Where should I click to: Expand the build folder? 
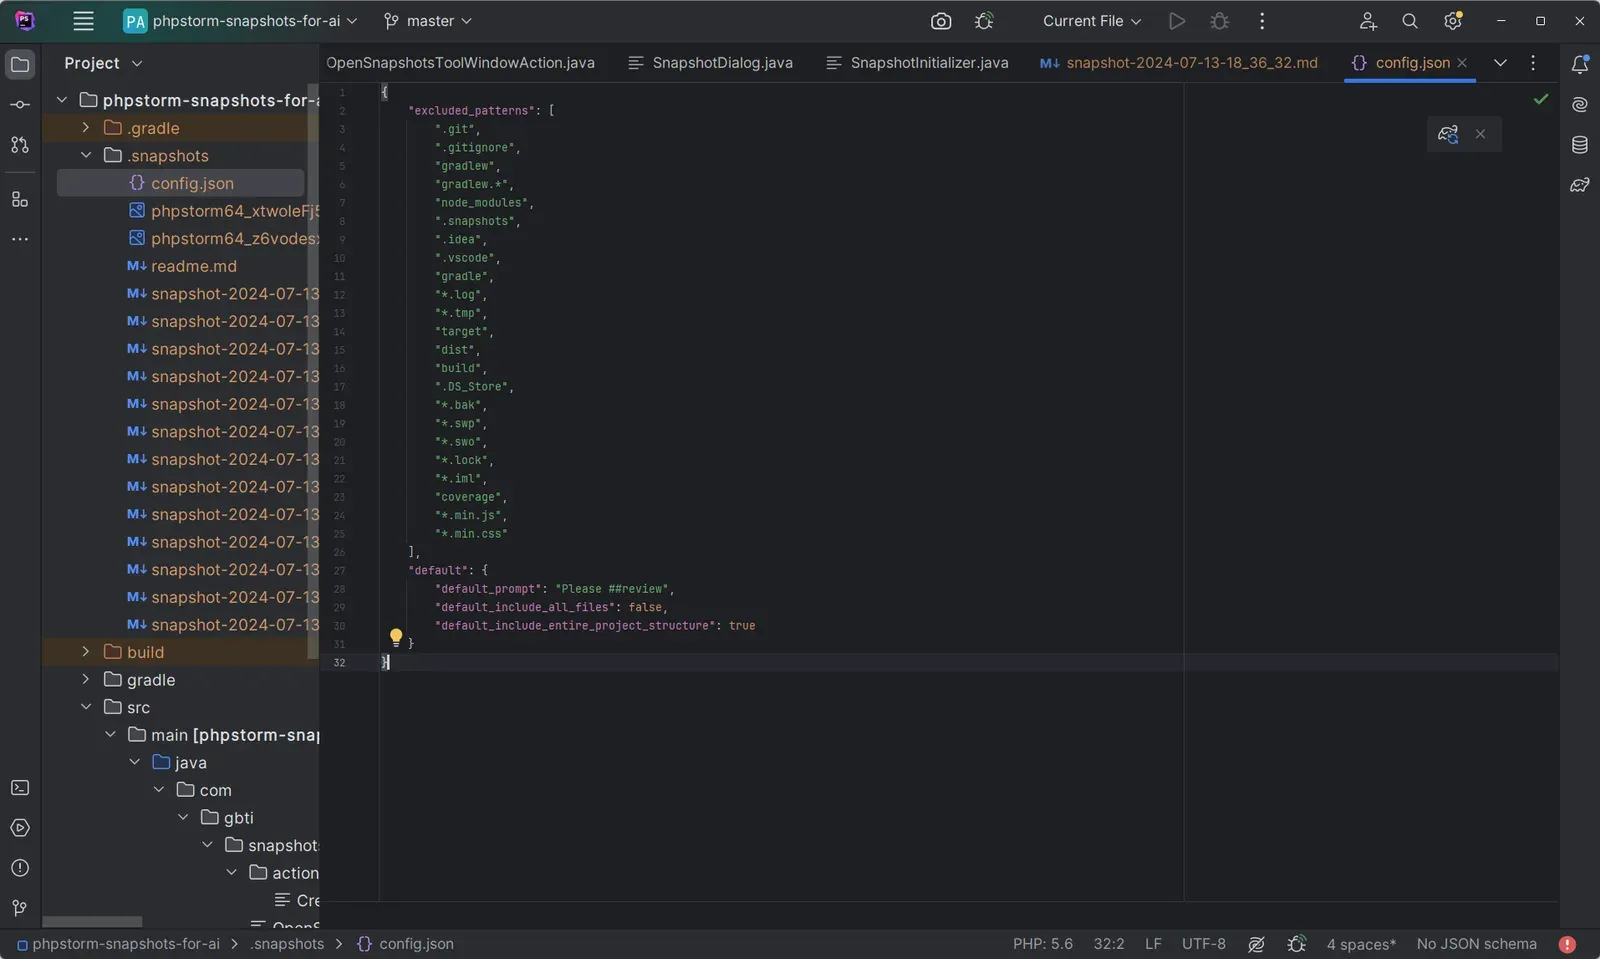tap(85, 652)
